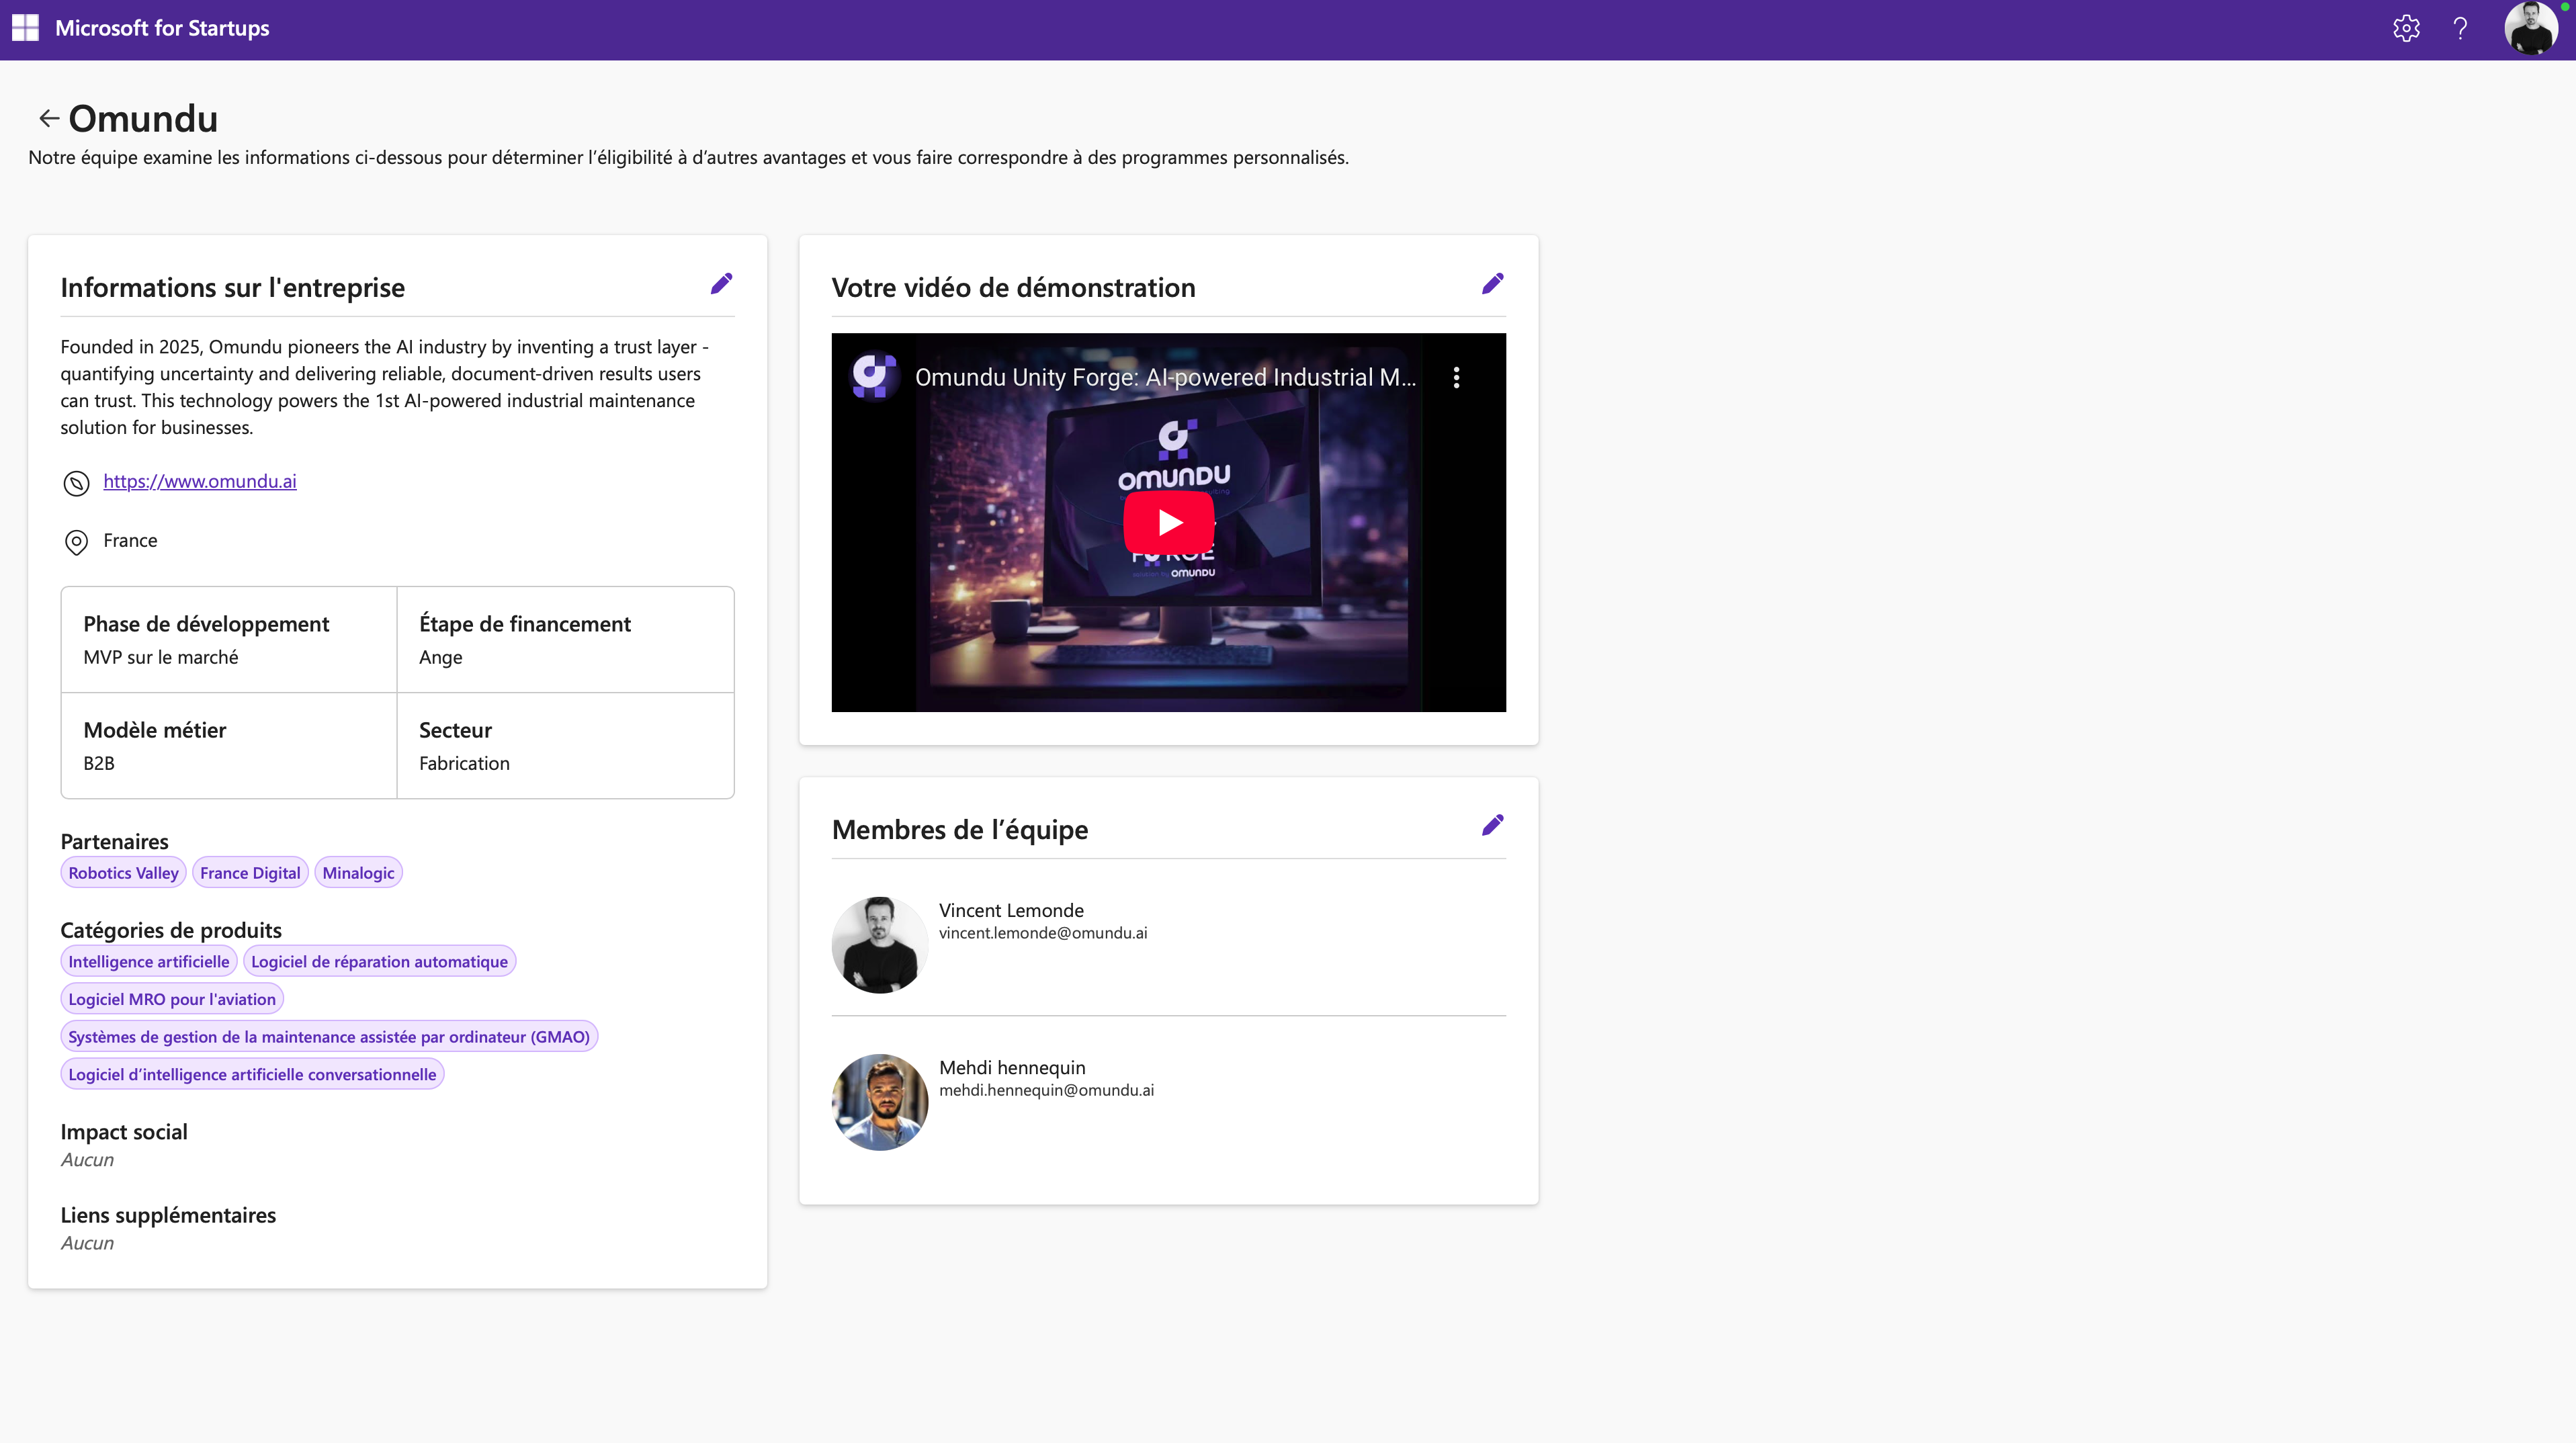Select the Robotics Valley partner tag
Image resolution: width=2576 pixels, height=1443 pixels.
(123, 873)
